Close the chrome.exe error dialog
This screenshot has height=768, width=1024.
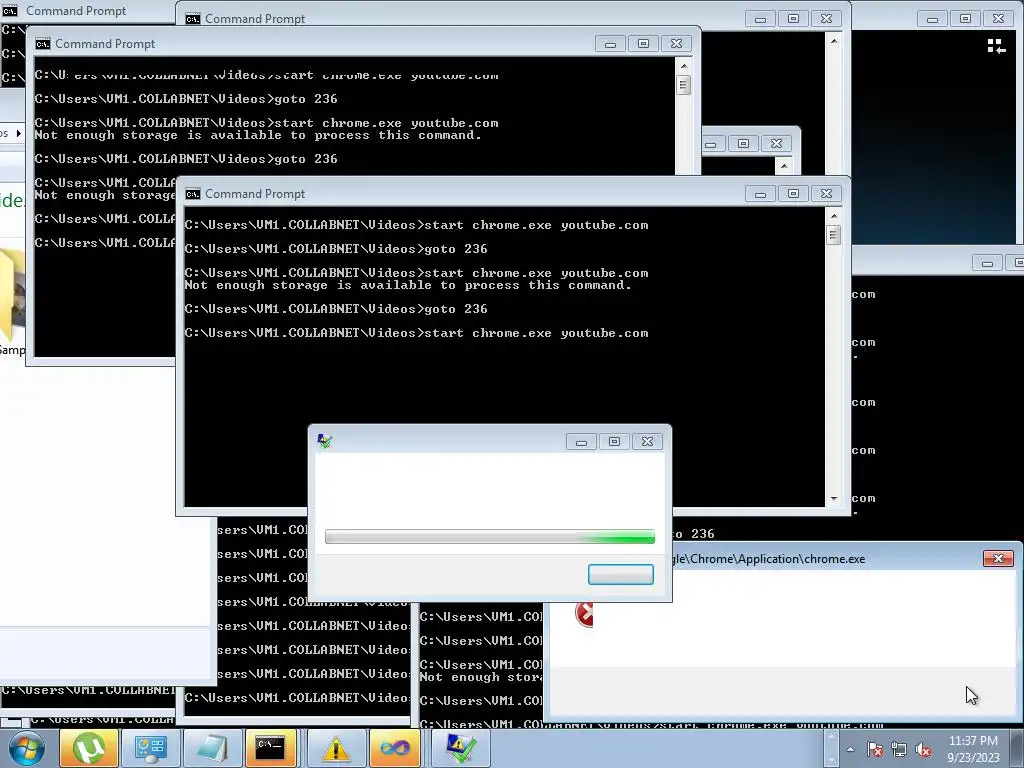pyautogui.click(x=998, y=558)
